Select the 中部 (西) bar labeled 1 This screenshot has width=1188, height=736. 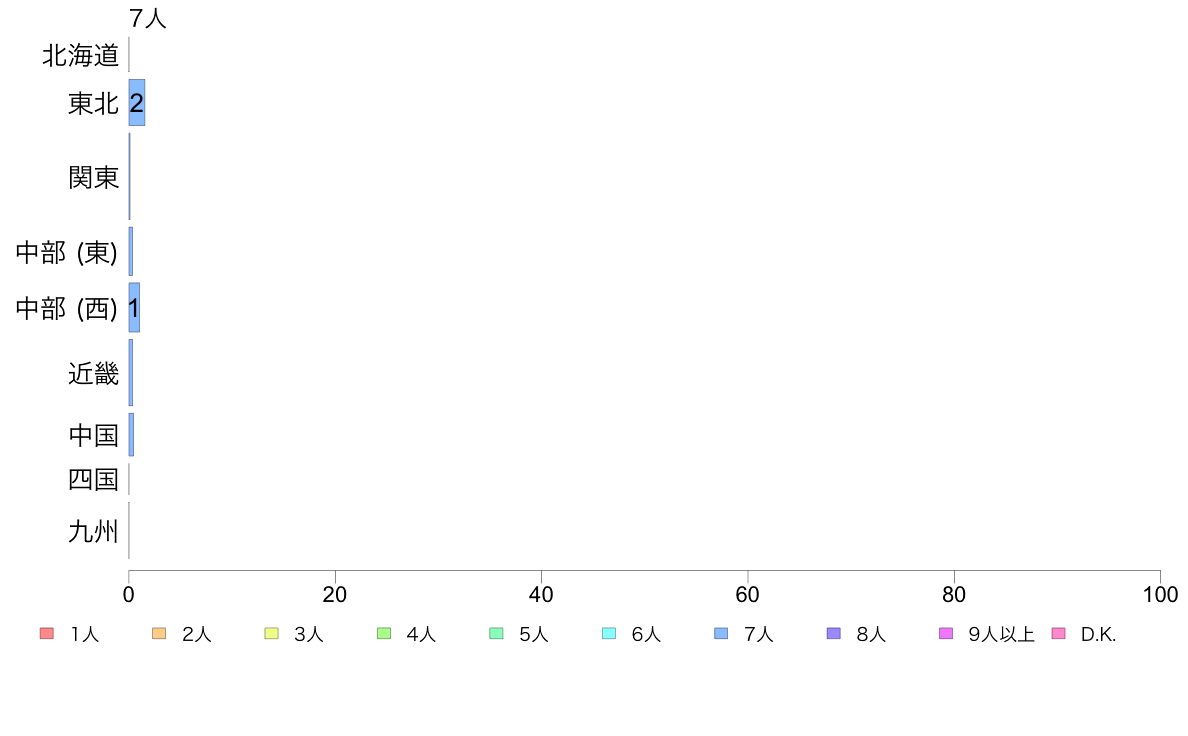pos(134,308)
